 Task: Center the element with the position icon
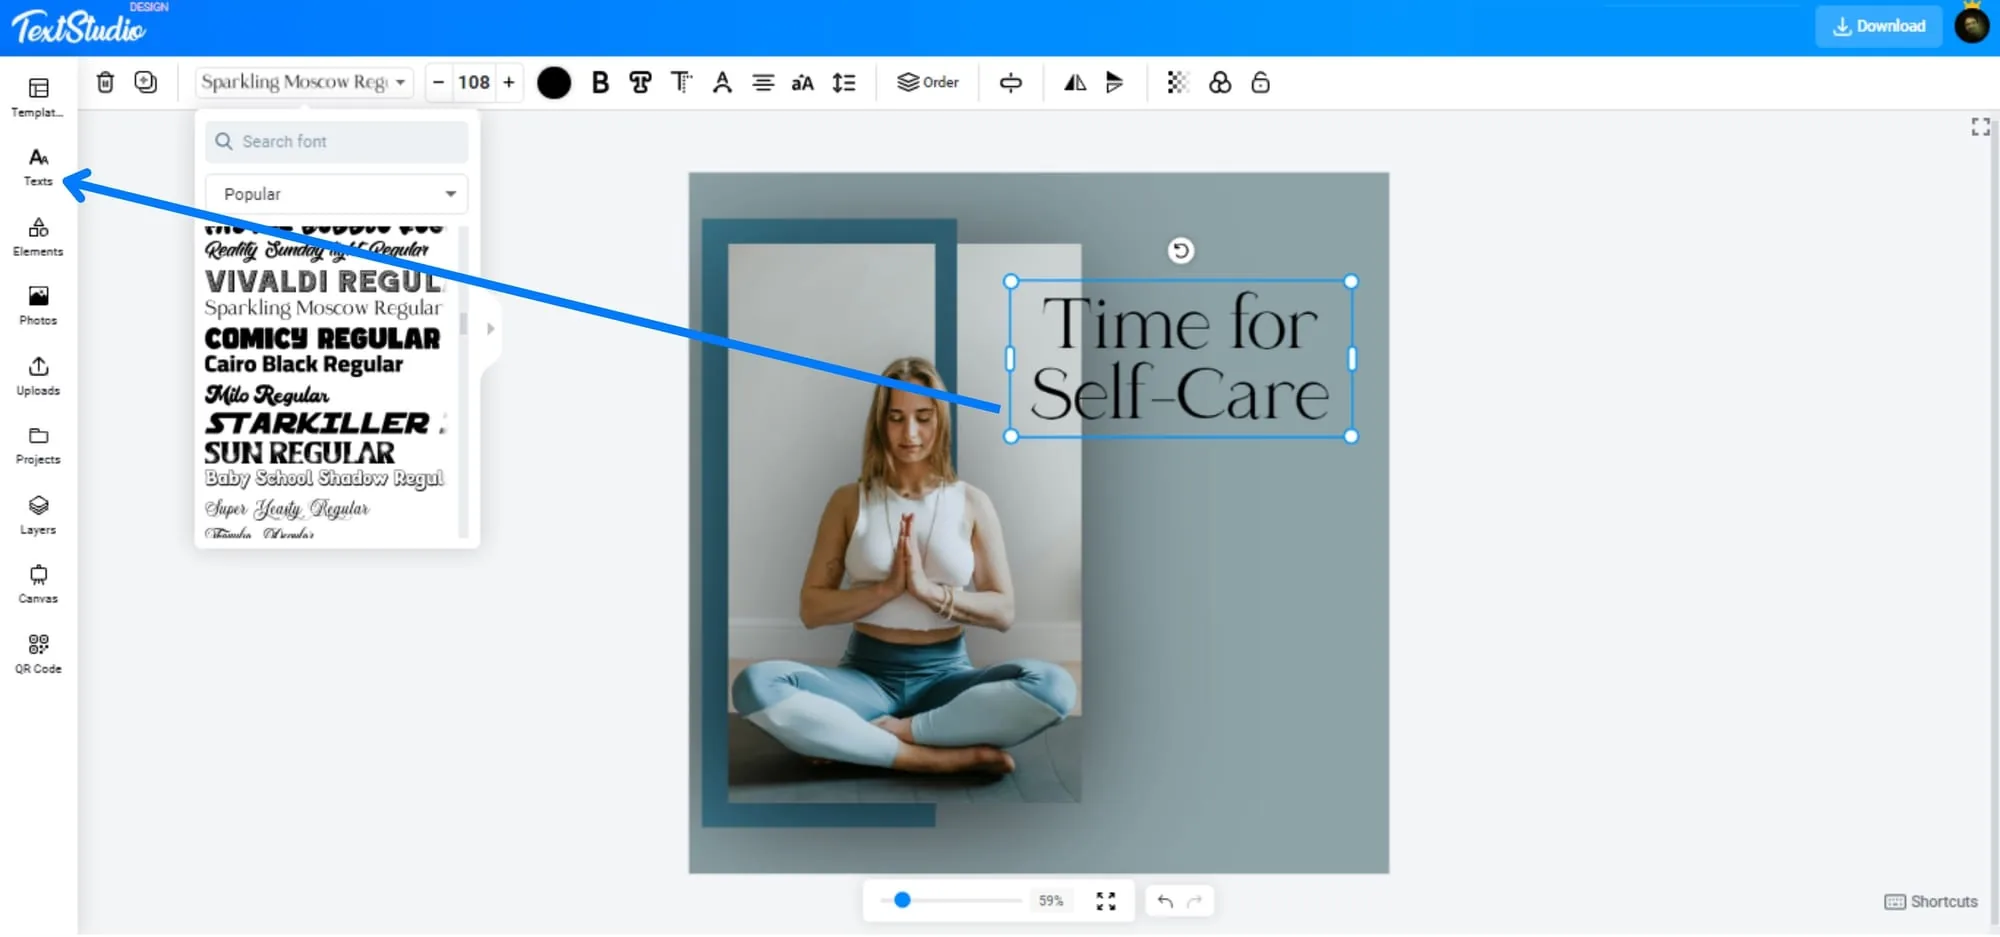(1011, 83)
